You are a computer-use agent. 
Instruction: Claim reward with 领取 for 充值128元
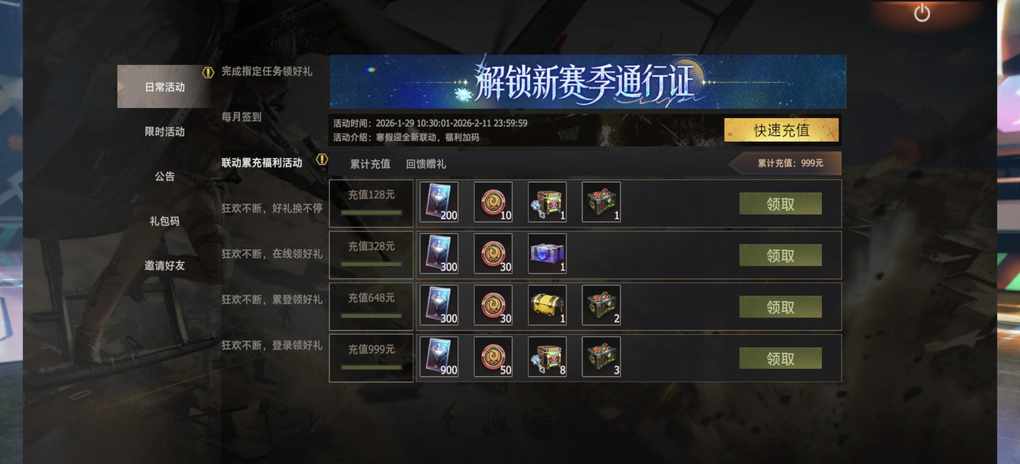780,204
